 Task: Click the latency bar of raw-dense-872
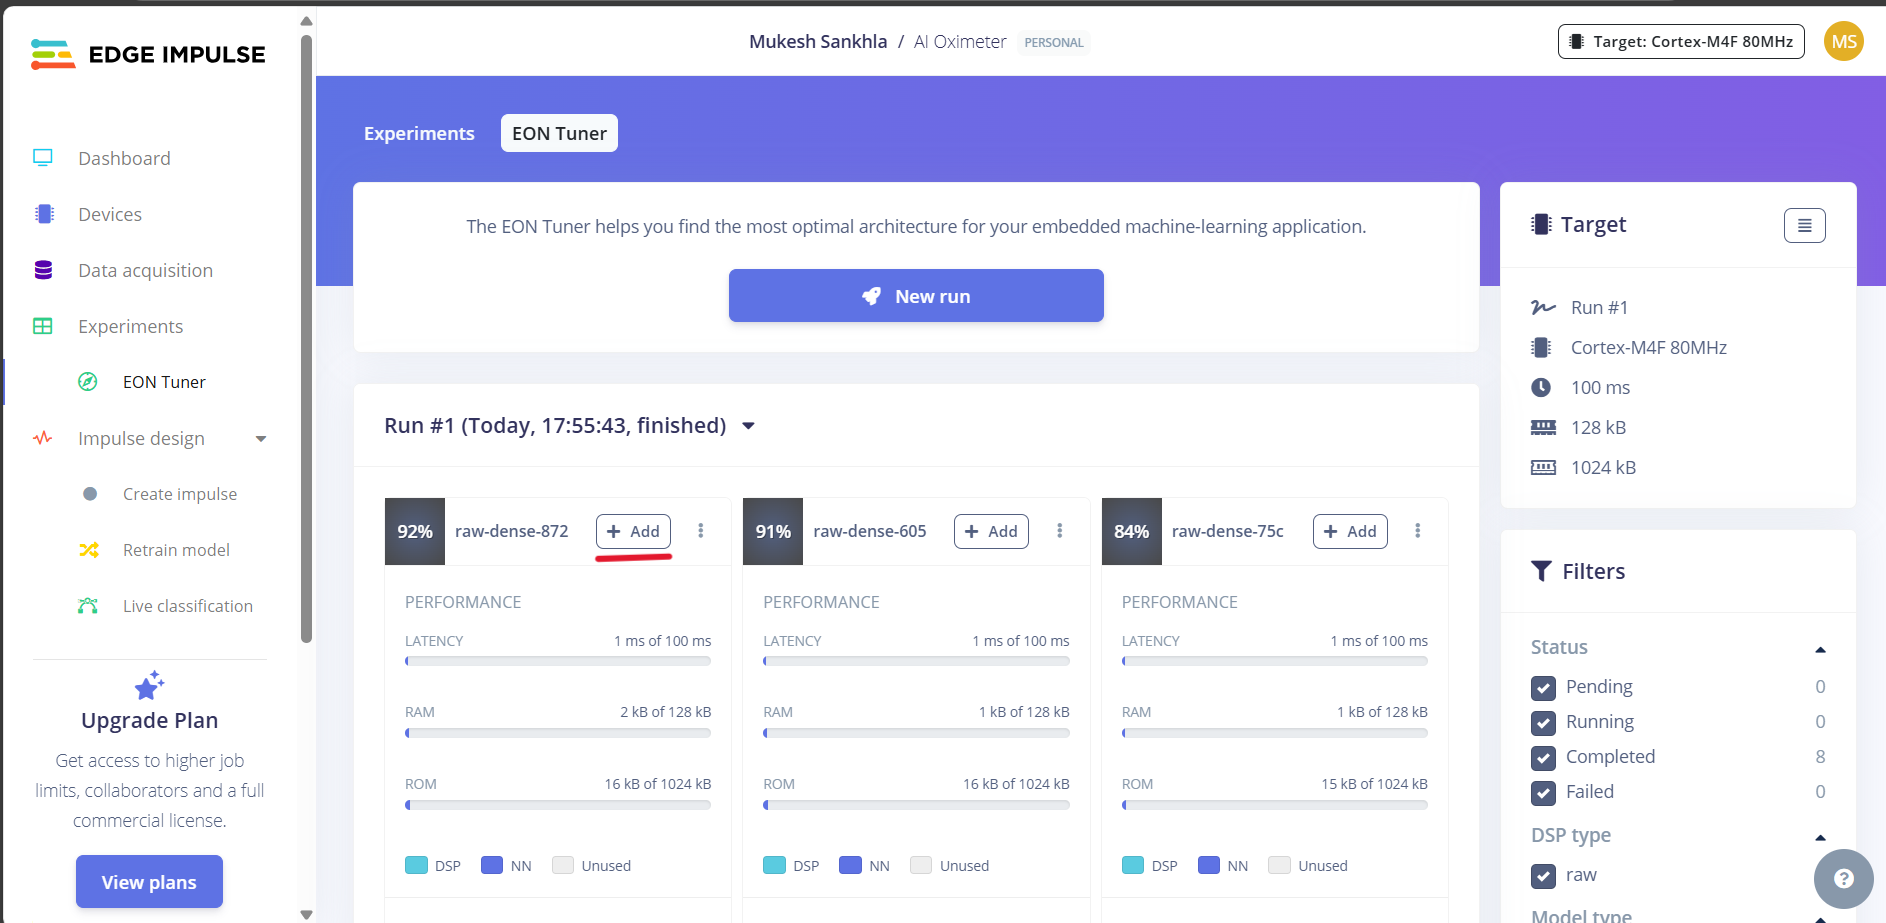click(558, 661)
